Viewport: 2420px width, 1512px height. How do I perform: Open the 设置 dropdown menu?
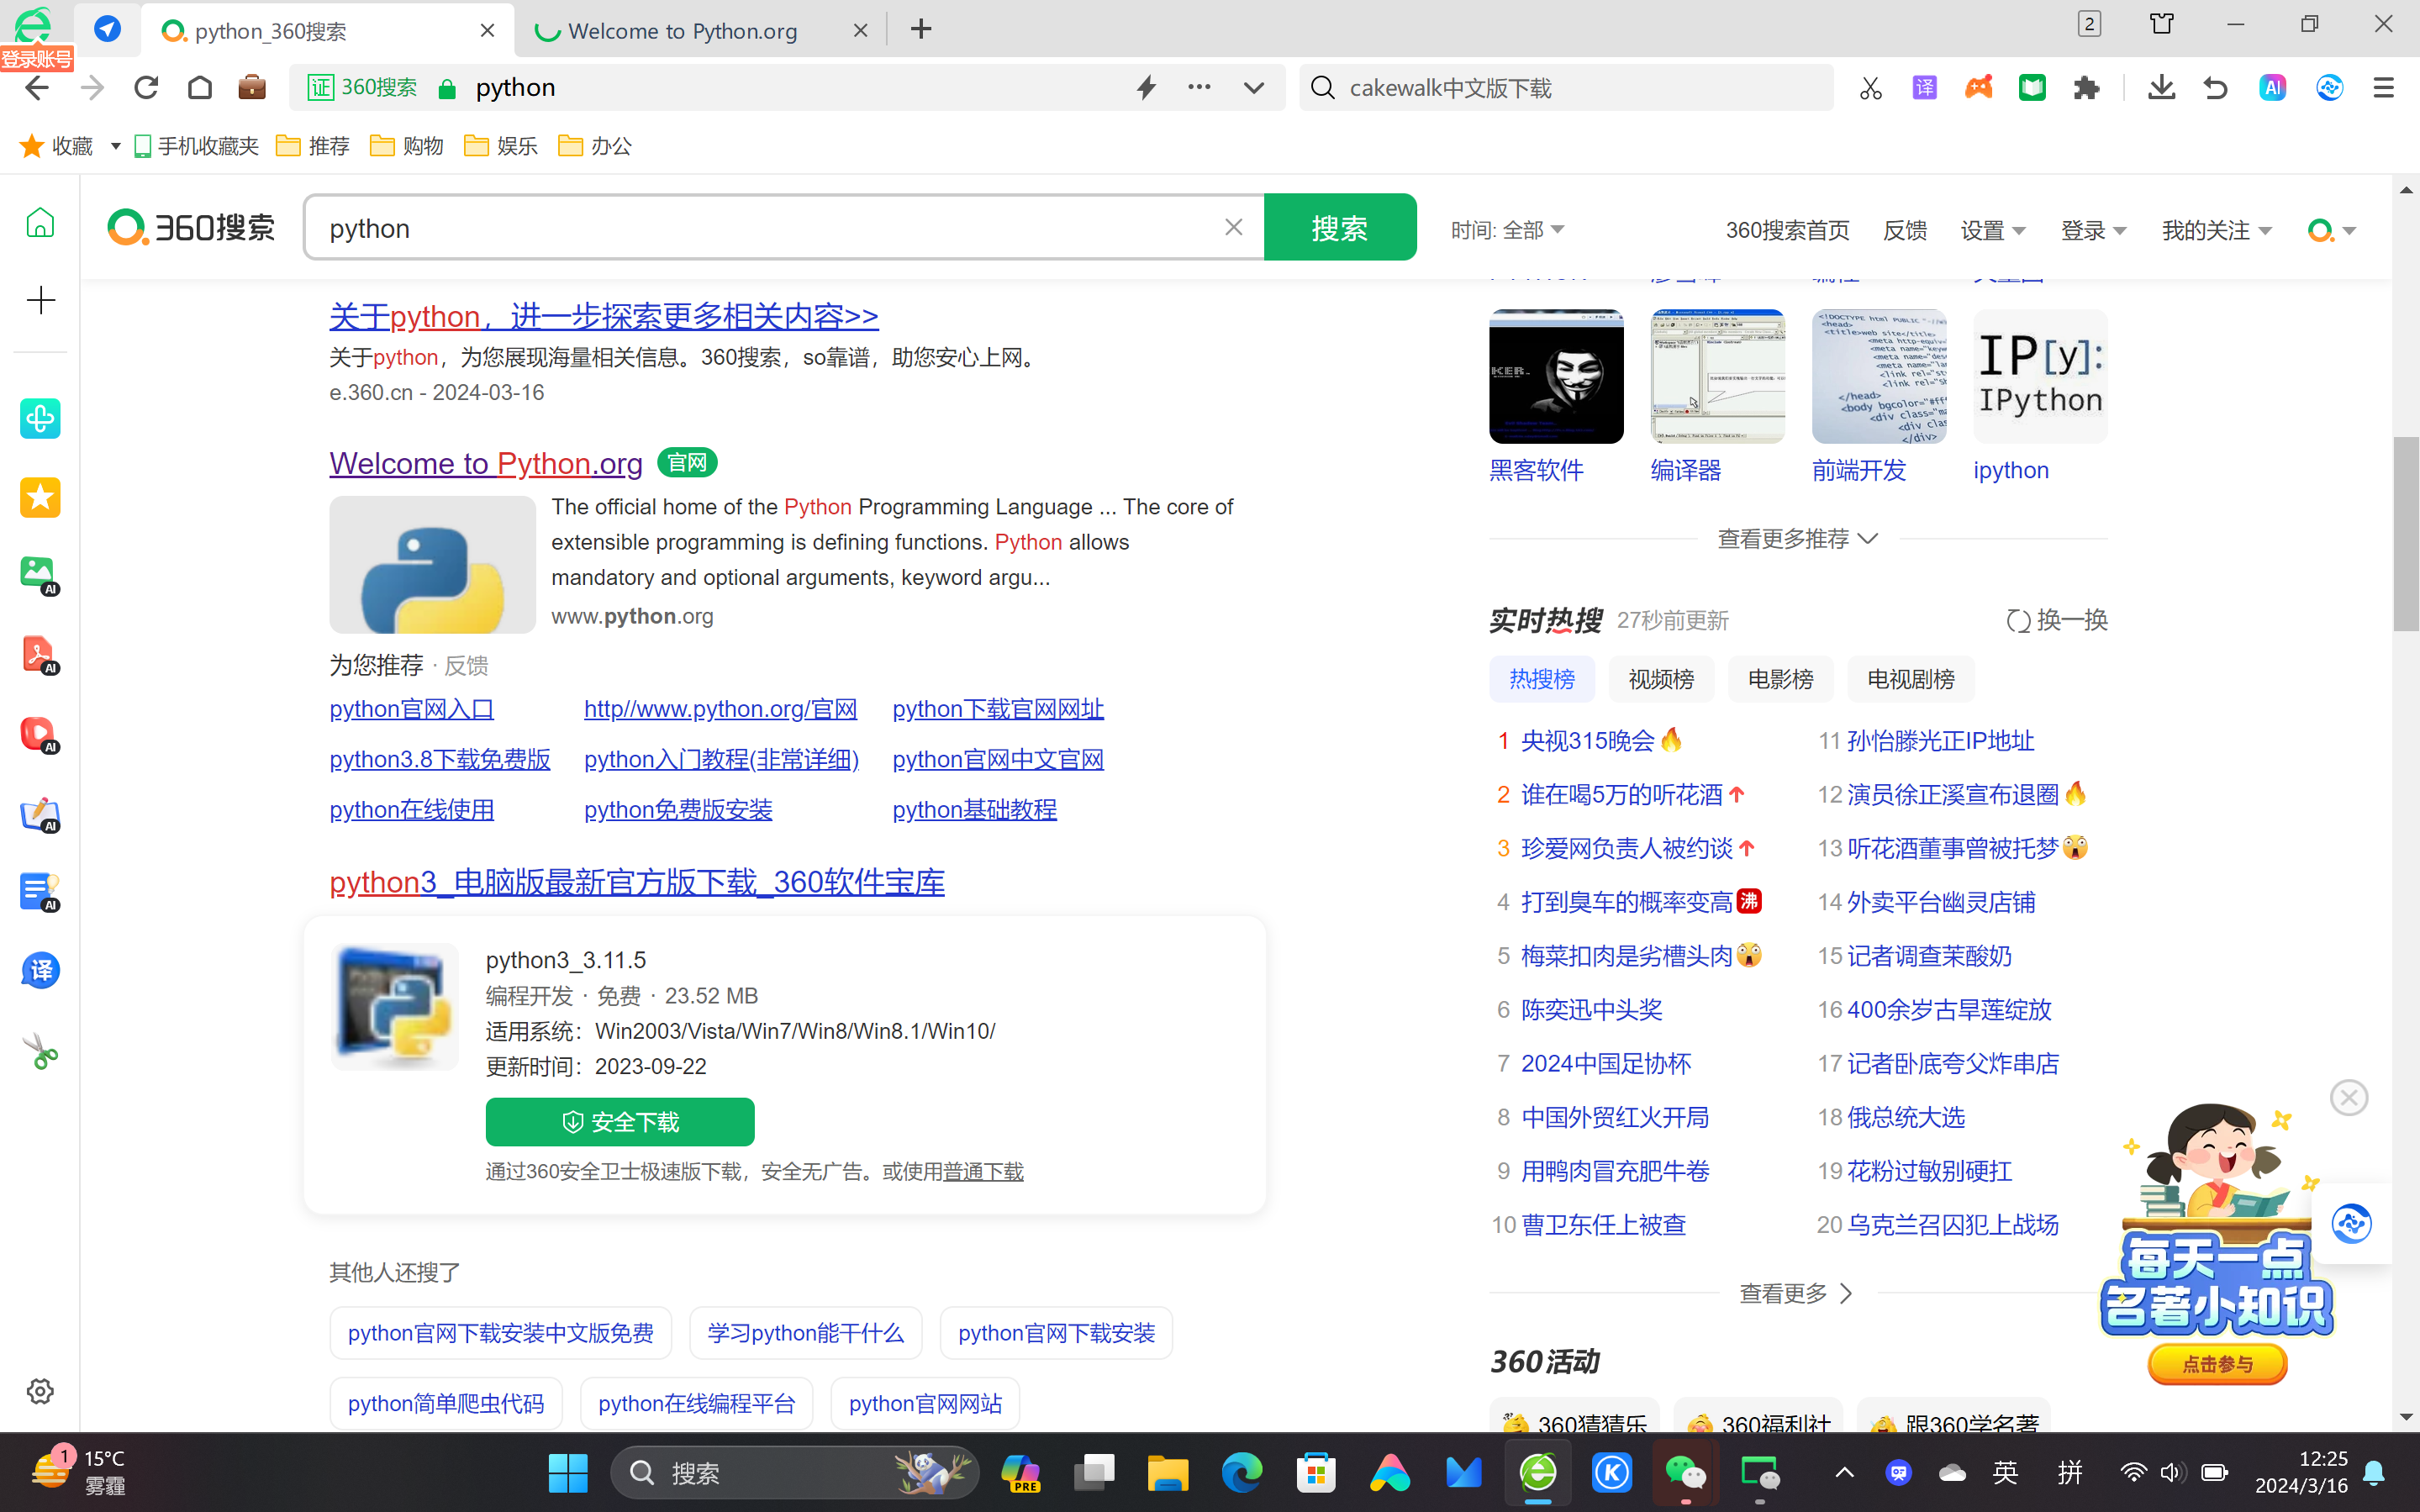[x=1992, y=231]
